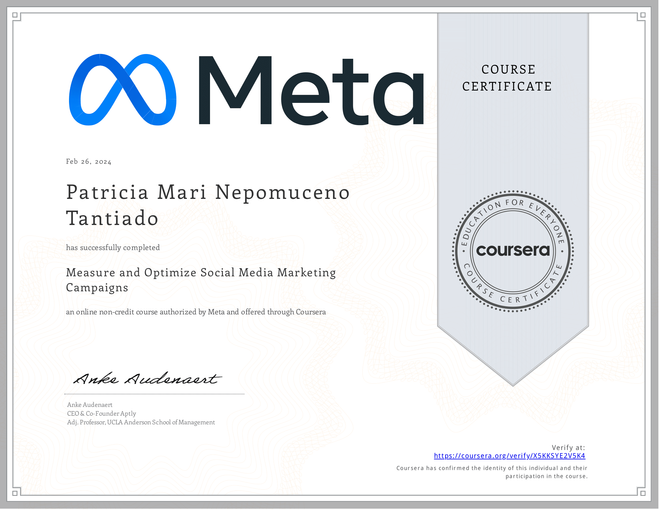The width and height of the screenshot is (660, 510).
Task: Click the Meta wordmark text
Action: pos(310,90)
